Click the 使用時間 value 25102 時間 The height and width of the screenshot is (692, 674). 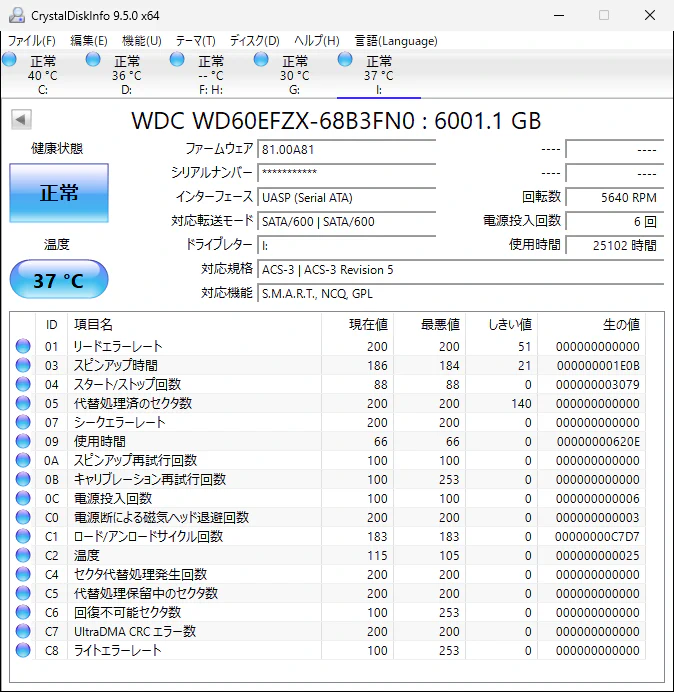pos(615,244)
